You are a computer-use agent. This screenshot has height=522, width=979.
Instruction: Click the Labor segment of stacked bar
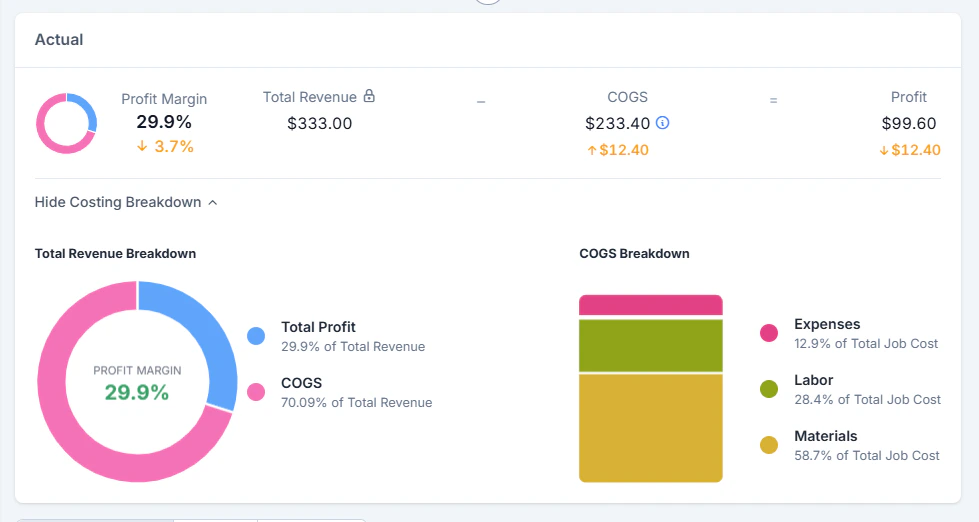click(651, 346)
